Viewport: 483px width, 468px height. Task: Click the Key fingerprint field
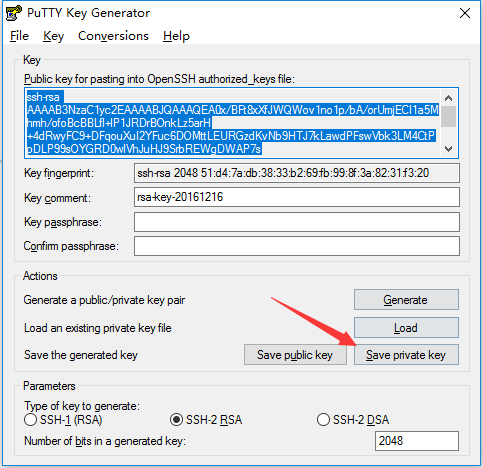click(x=297, y=173)
